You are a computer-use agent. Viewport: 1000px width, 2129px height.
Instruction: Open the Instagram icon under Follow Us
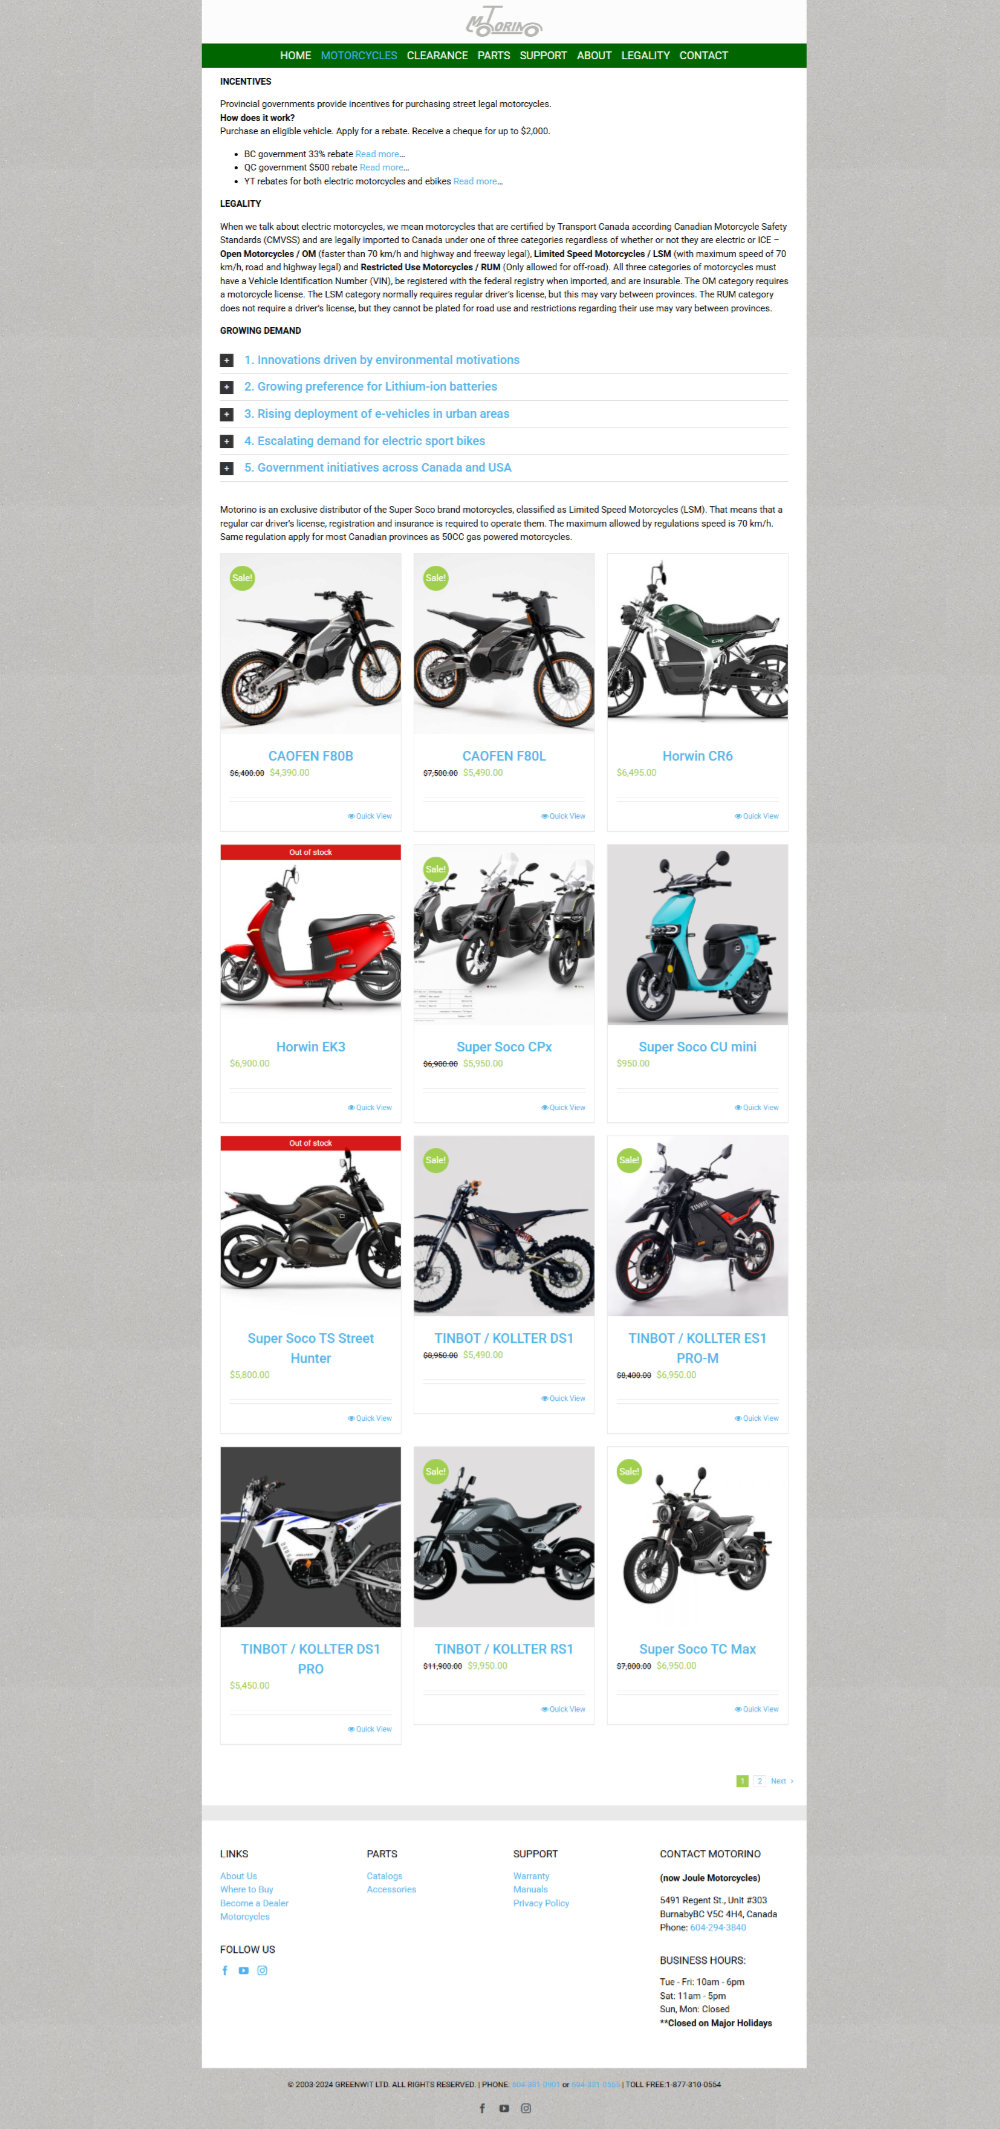pyautogui.click(x=263, y=1970)
